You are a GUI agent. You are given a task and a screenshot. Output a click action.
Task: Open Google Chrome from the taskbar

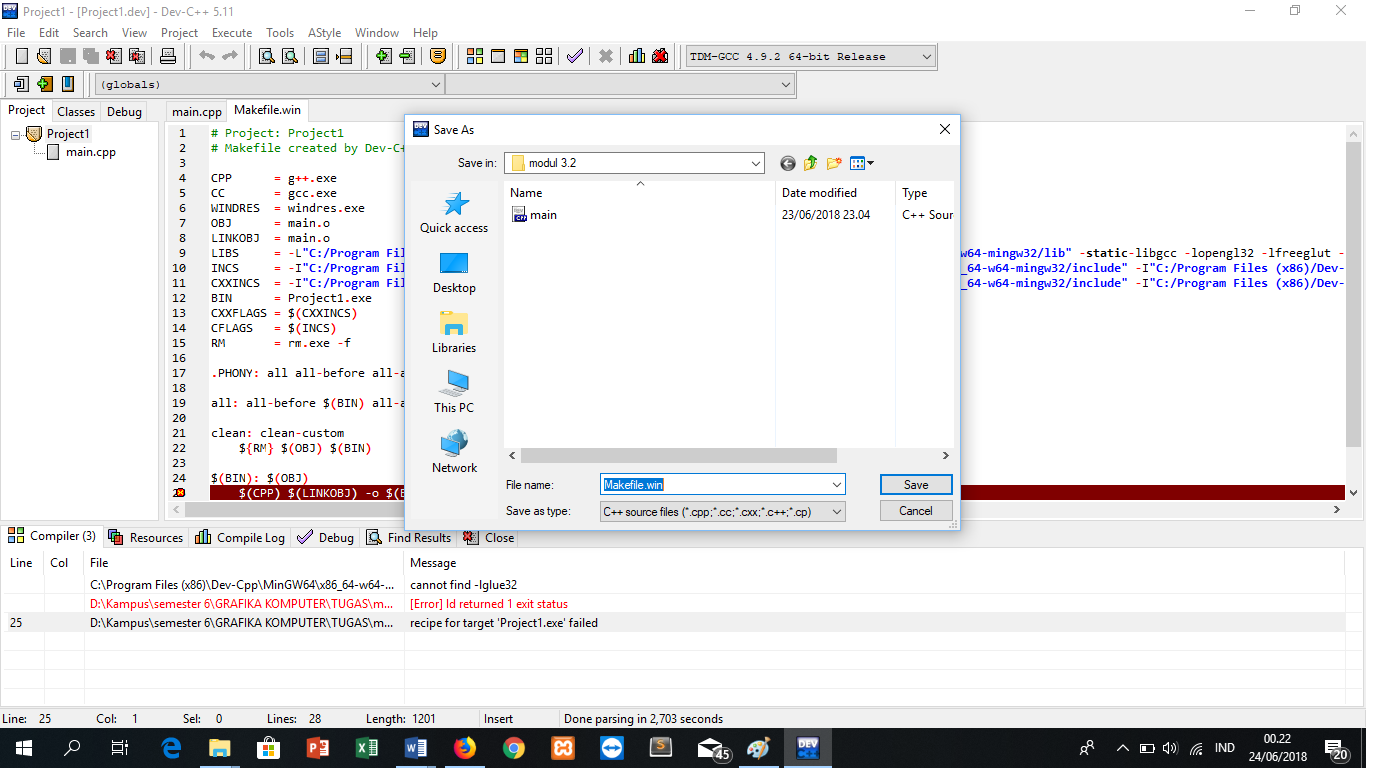click(514, 748)
